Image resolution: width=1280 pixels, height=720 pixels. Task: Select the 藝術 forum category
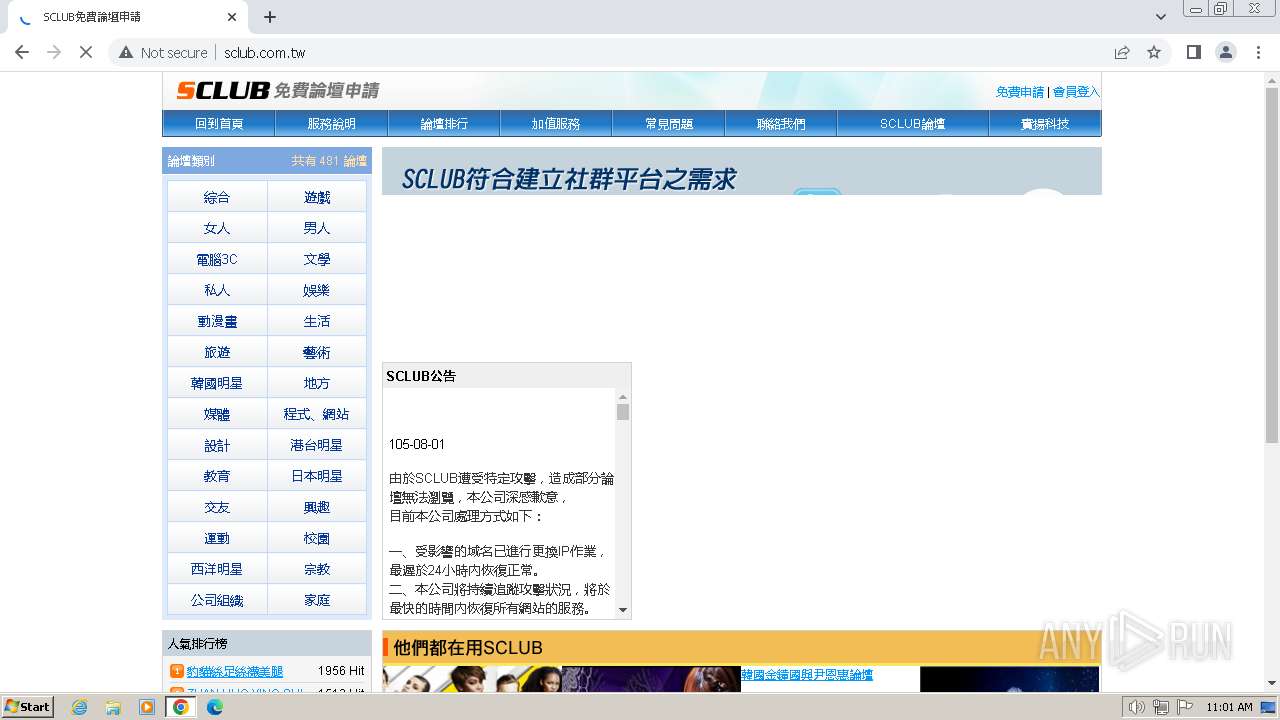(x=317, y=353)
